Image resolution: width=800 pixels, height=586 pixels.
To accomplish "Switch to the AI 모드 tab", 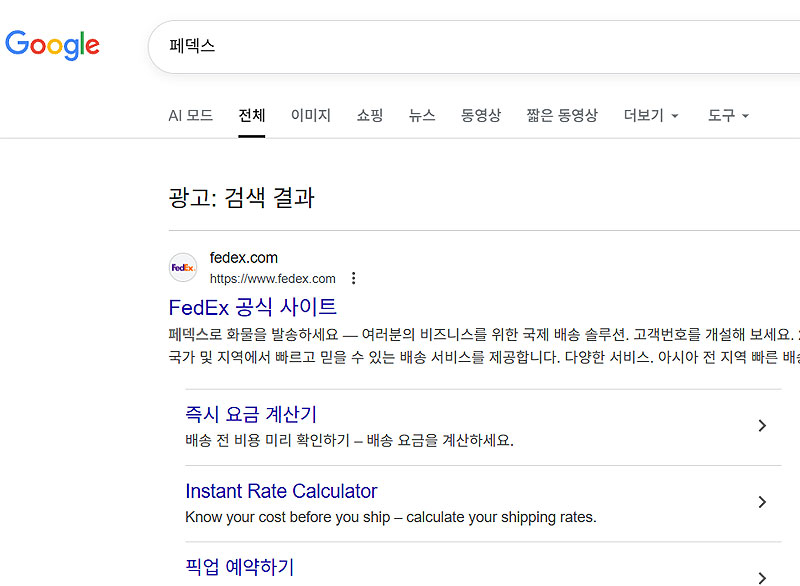I will point(190,115).
